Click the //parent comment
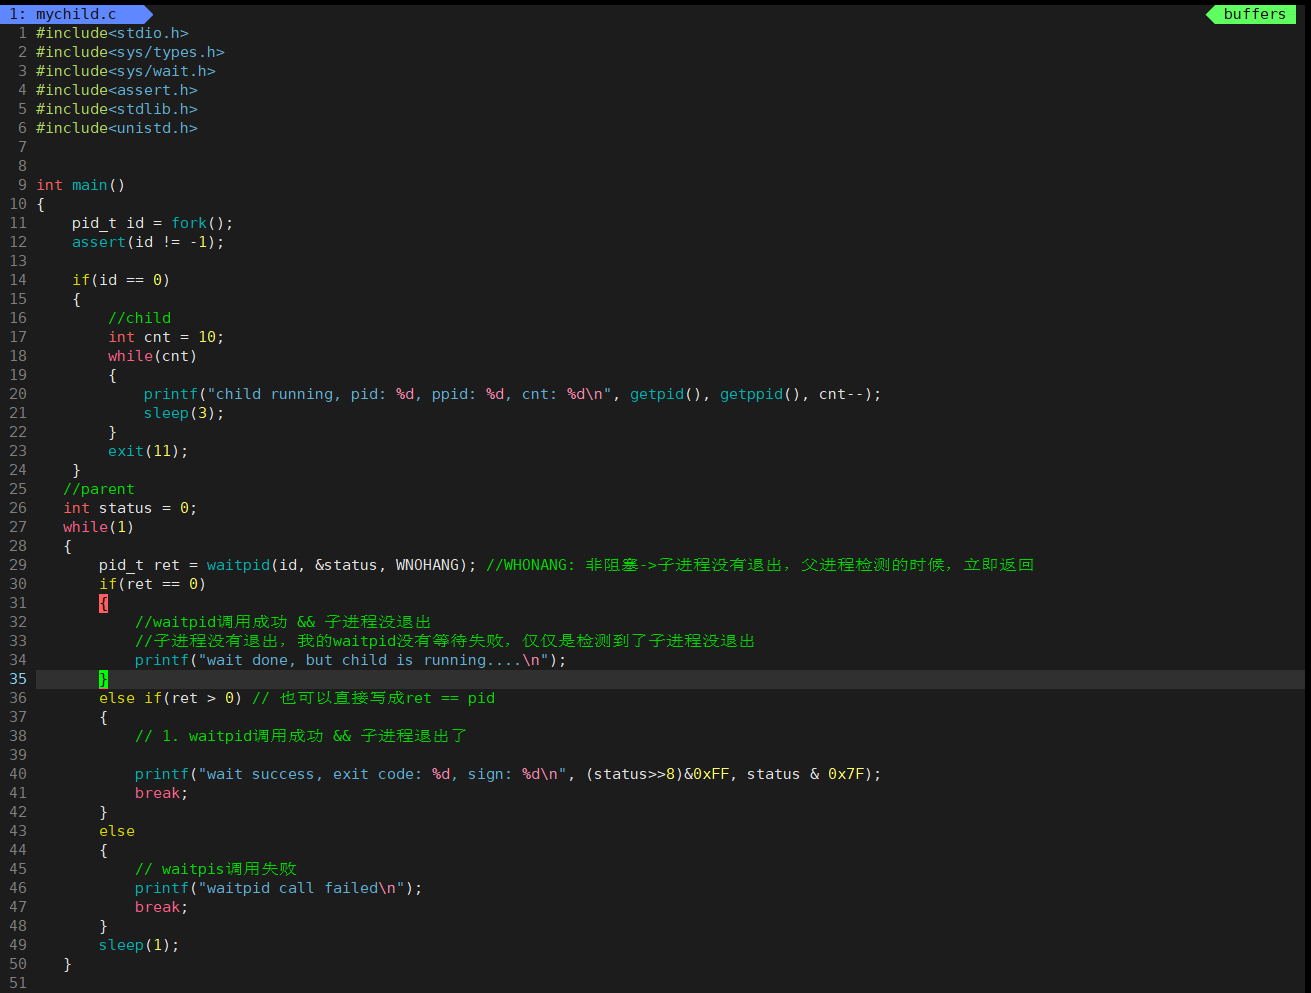 point(98,489)
